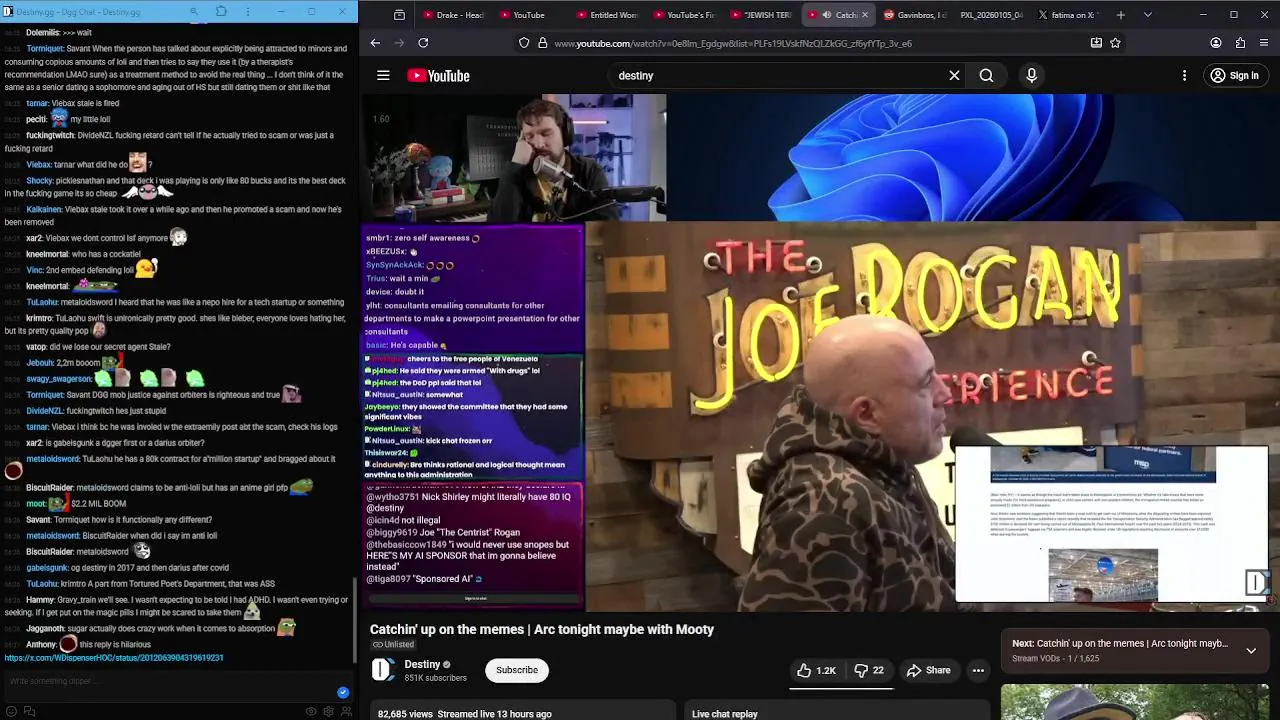Click the Share button
The image size is (1280, 720).
tap(929, 671)
